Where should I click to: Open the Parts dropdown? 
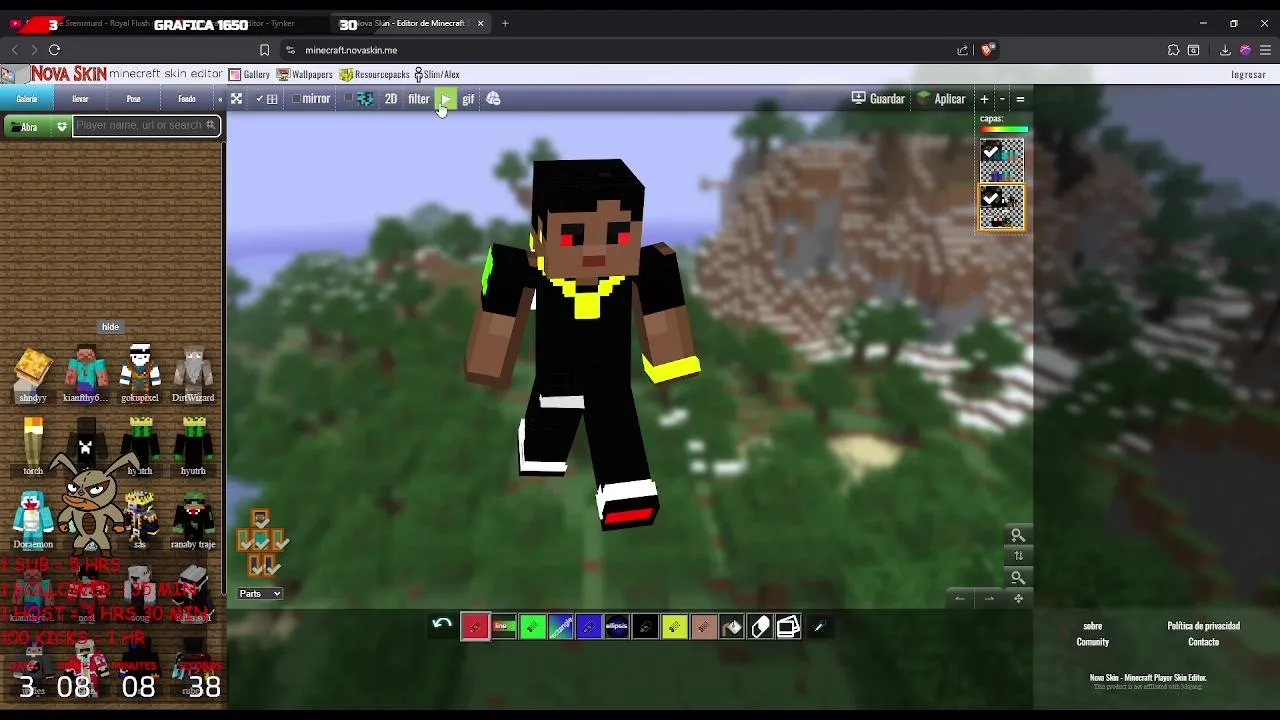(x=260, y=594)
